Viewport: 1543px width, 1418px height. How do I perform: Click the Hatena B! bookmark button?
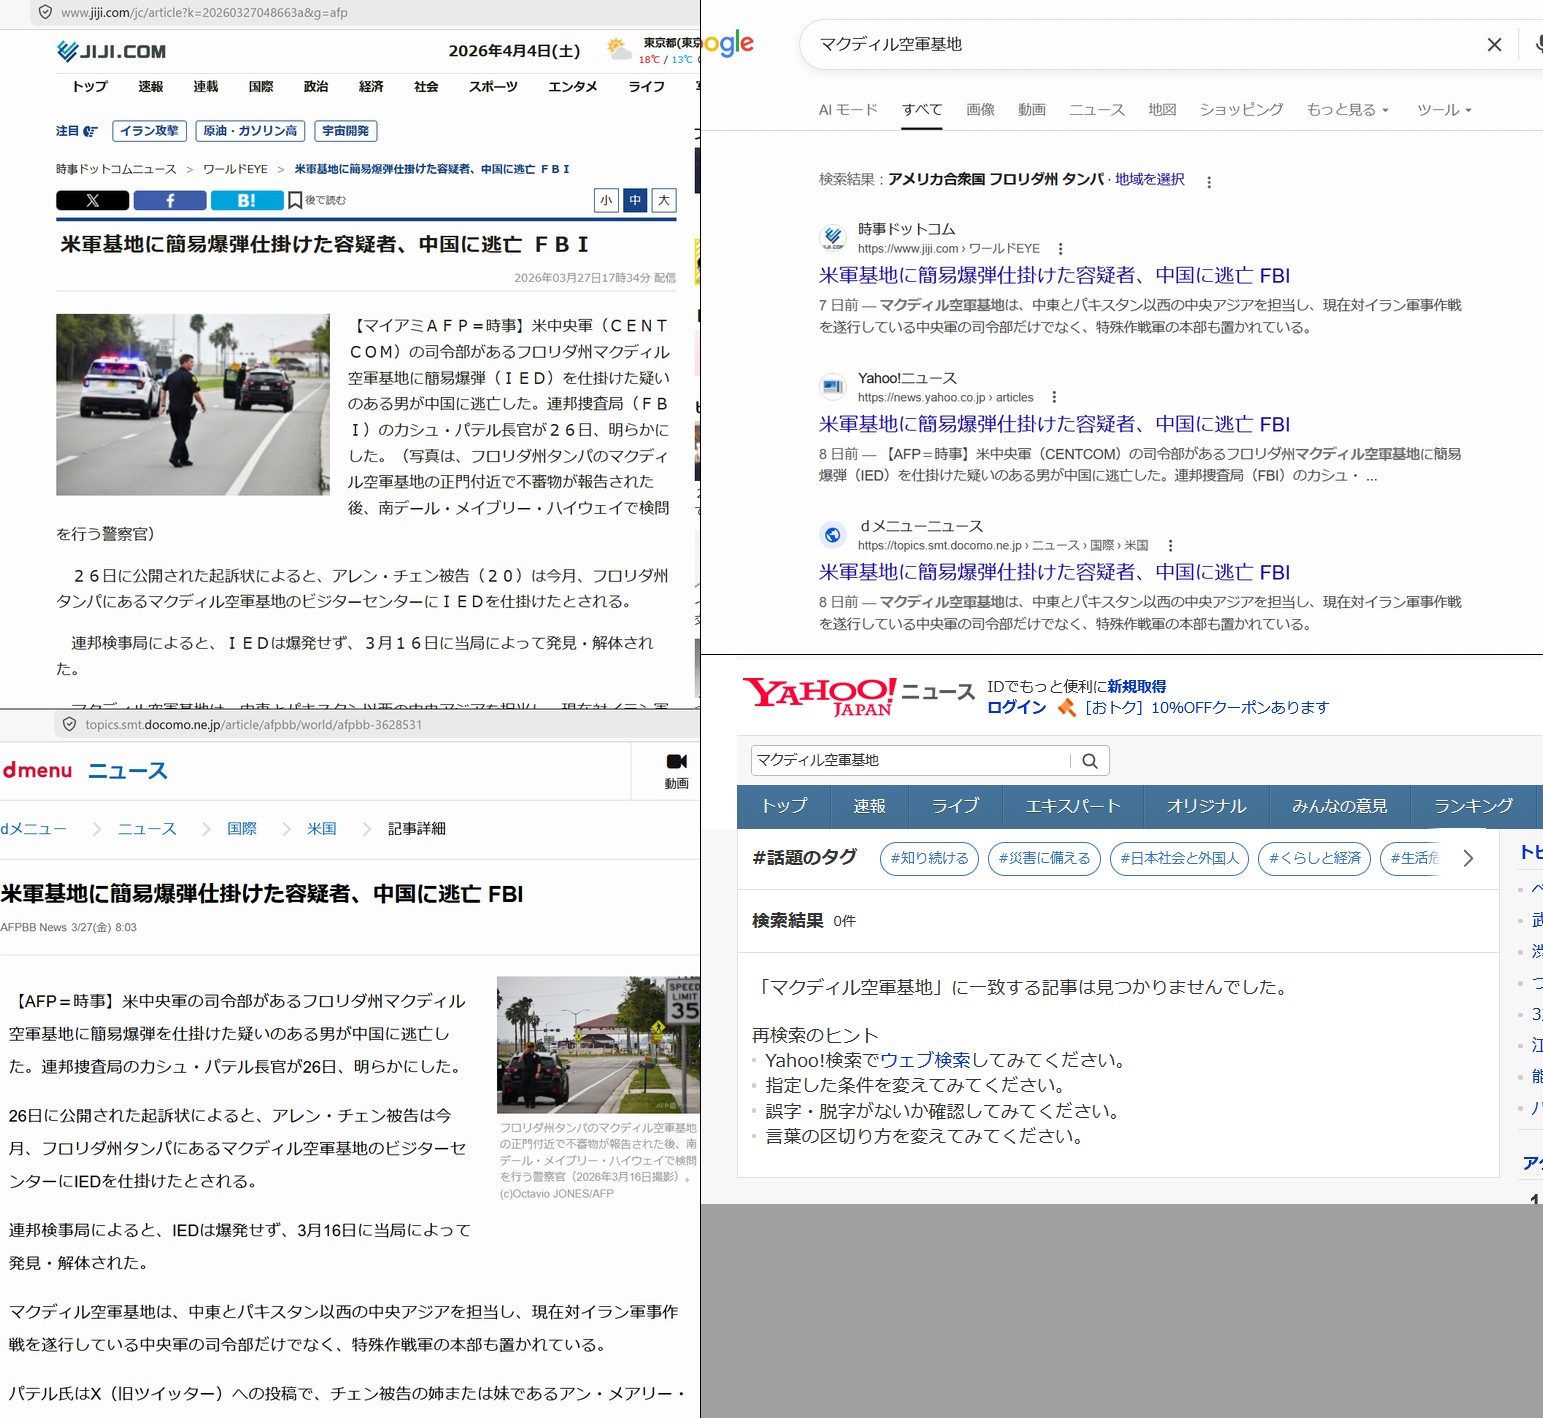246,201
